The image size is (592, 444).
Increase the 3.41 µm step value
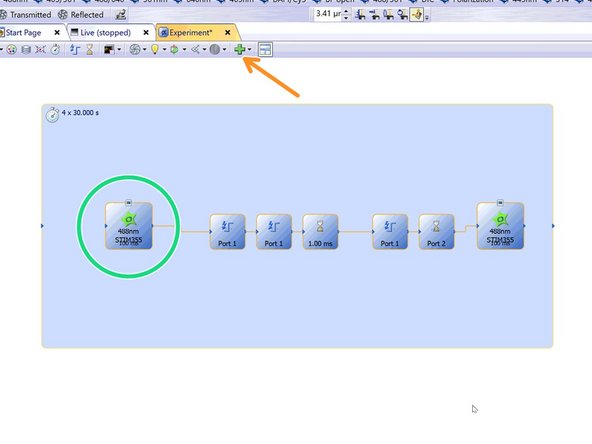(x=346, y=11)
